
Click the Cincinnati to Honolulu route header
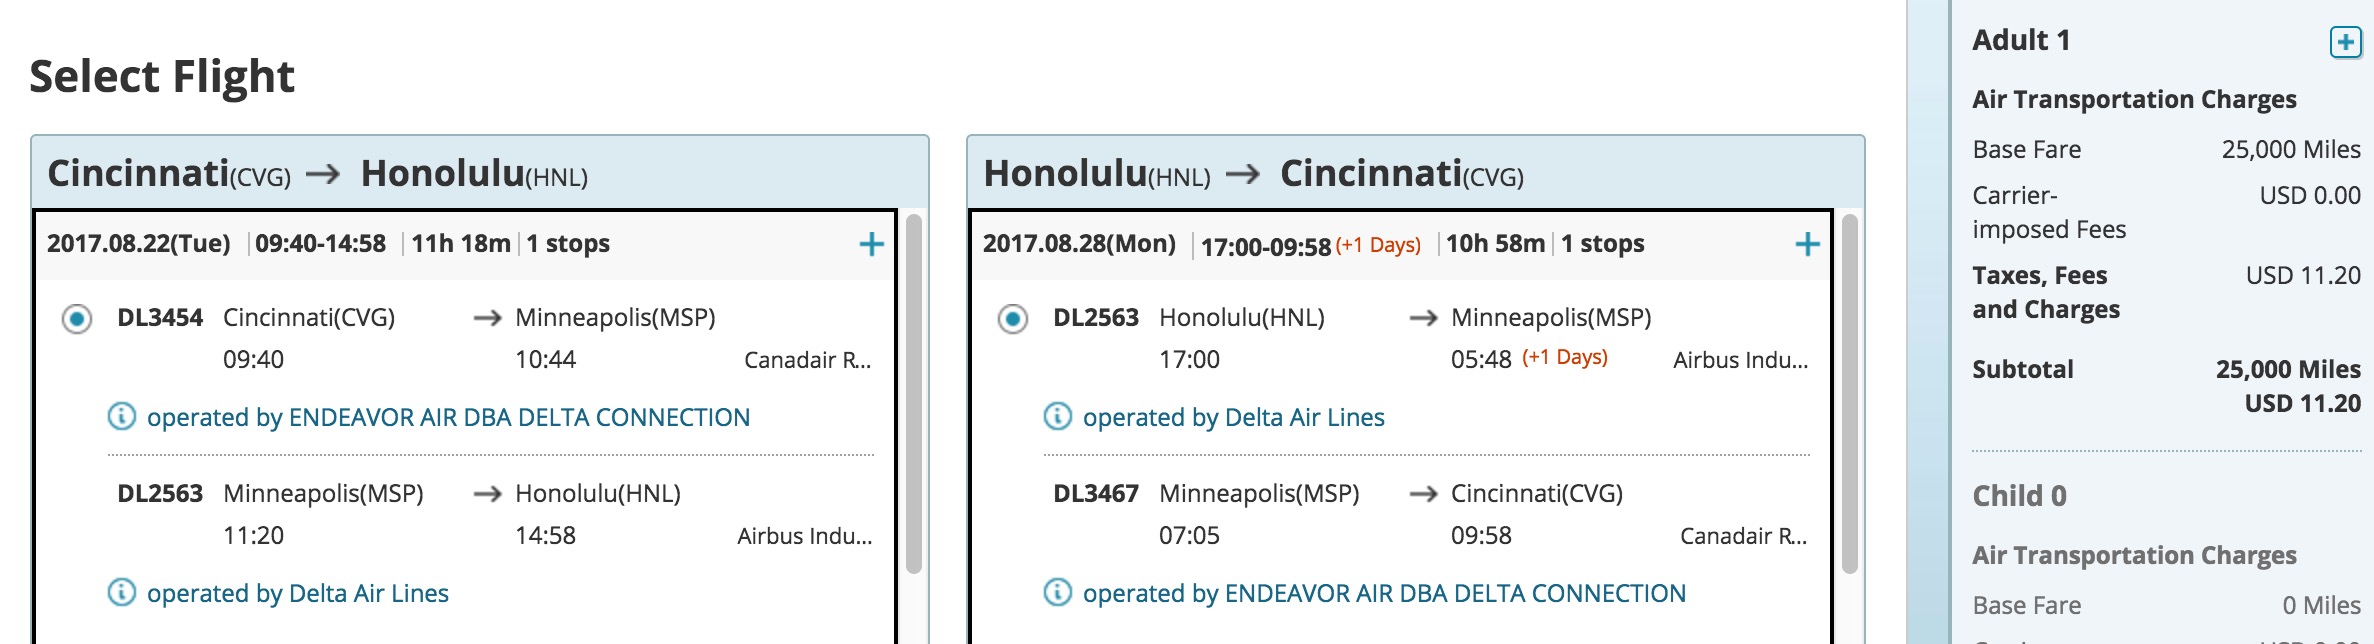[318, 174]
